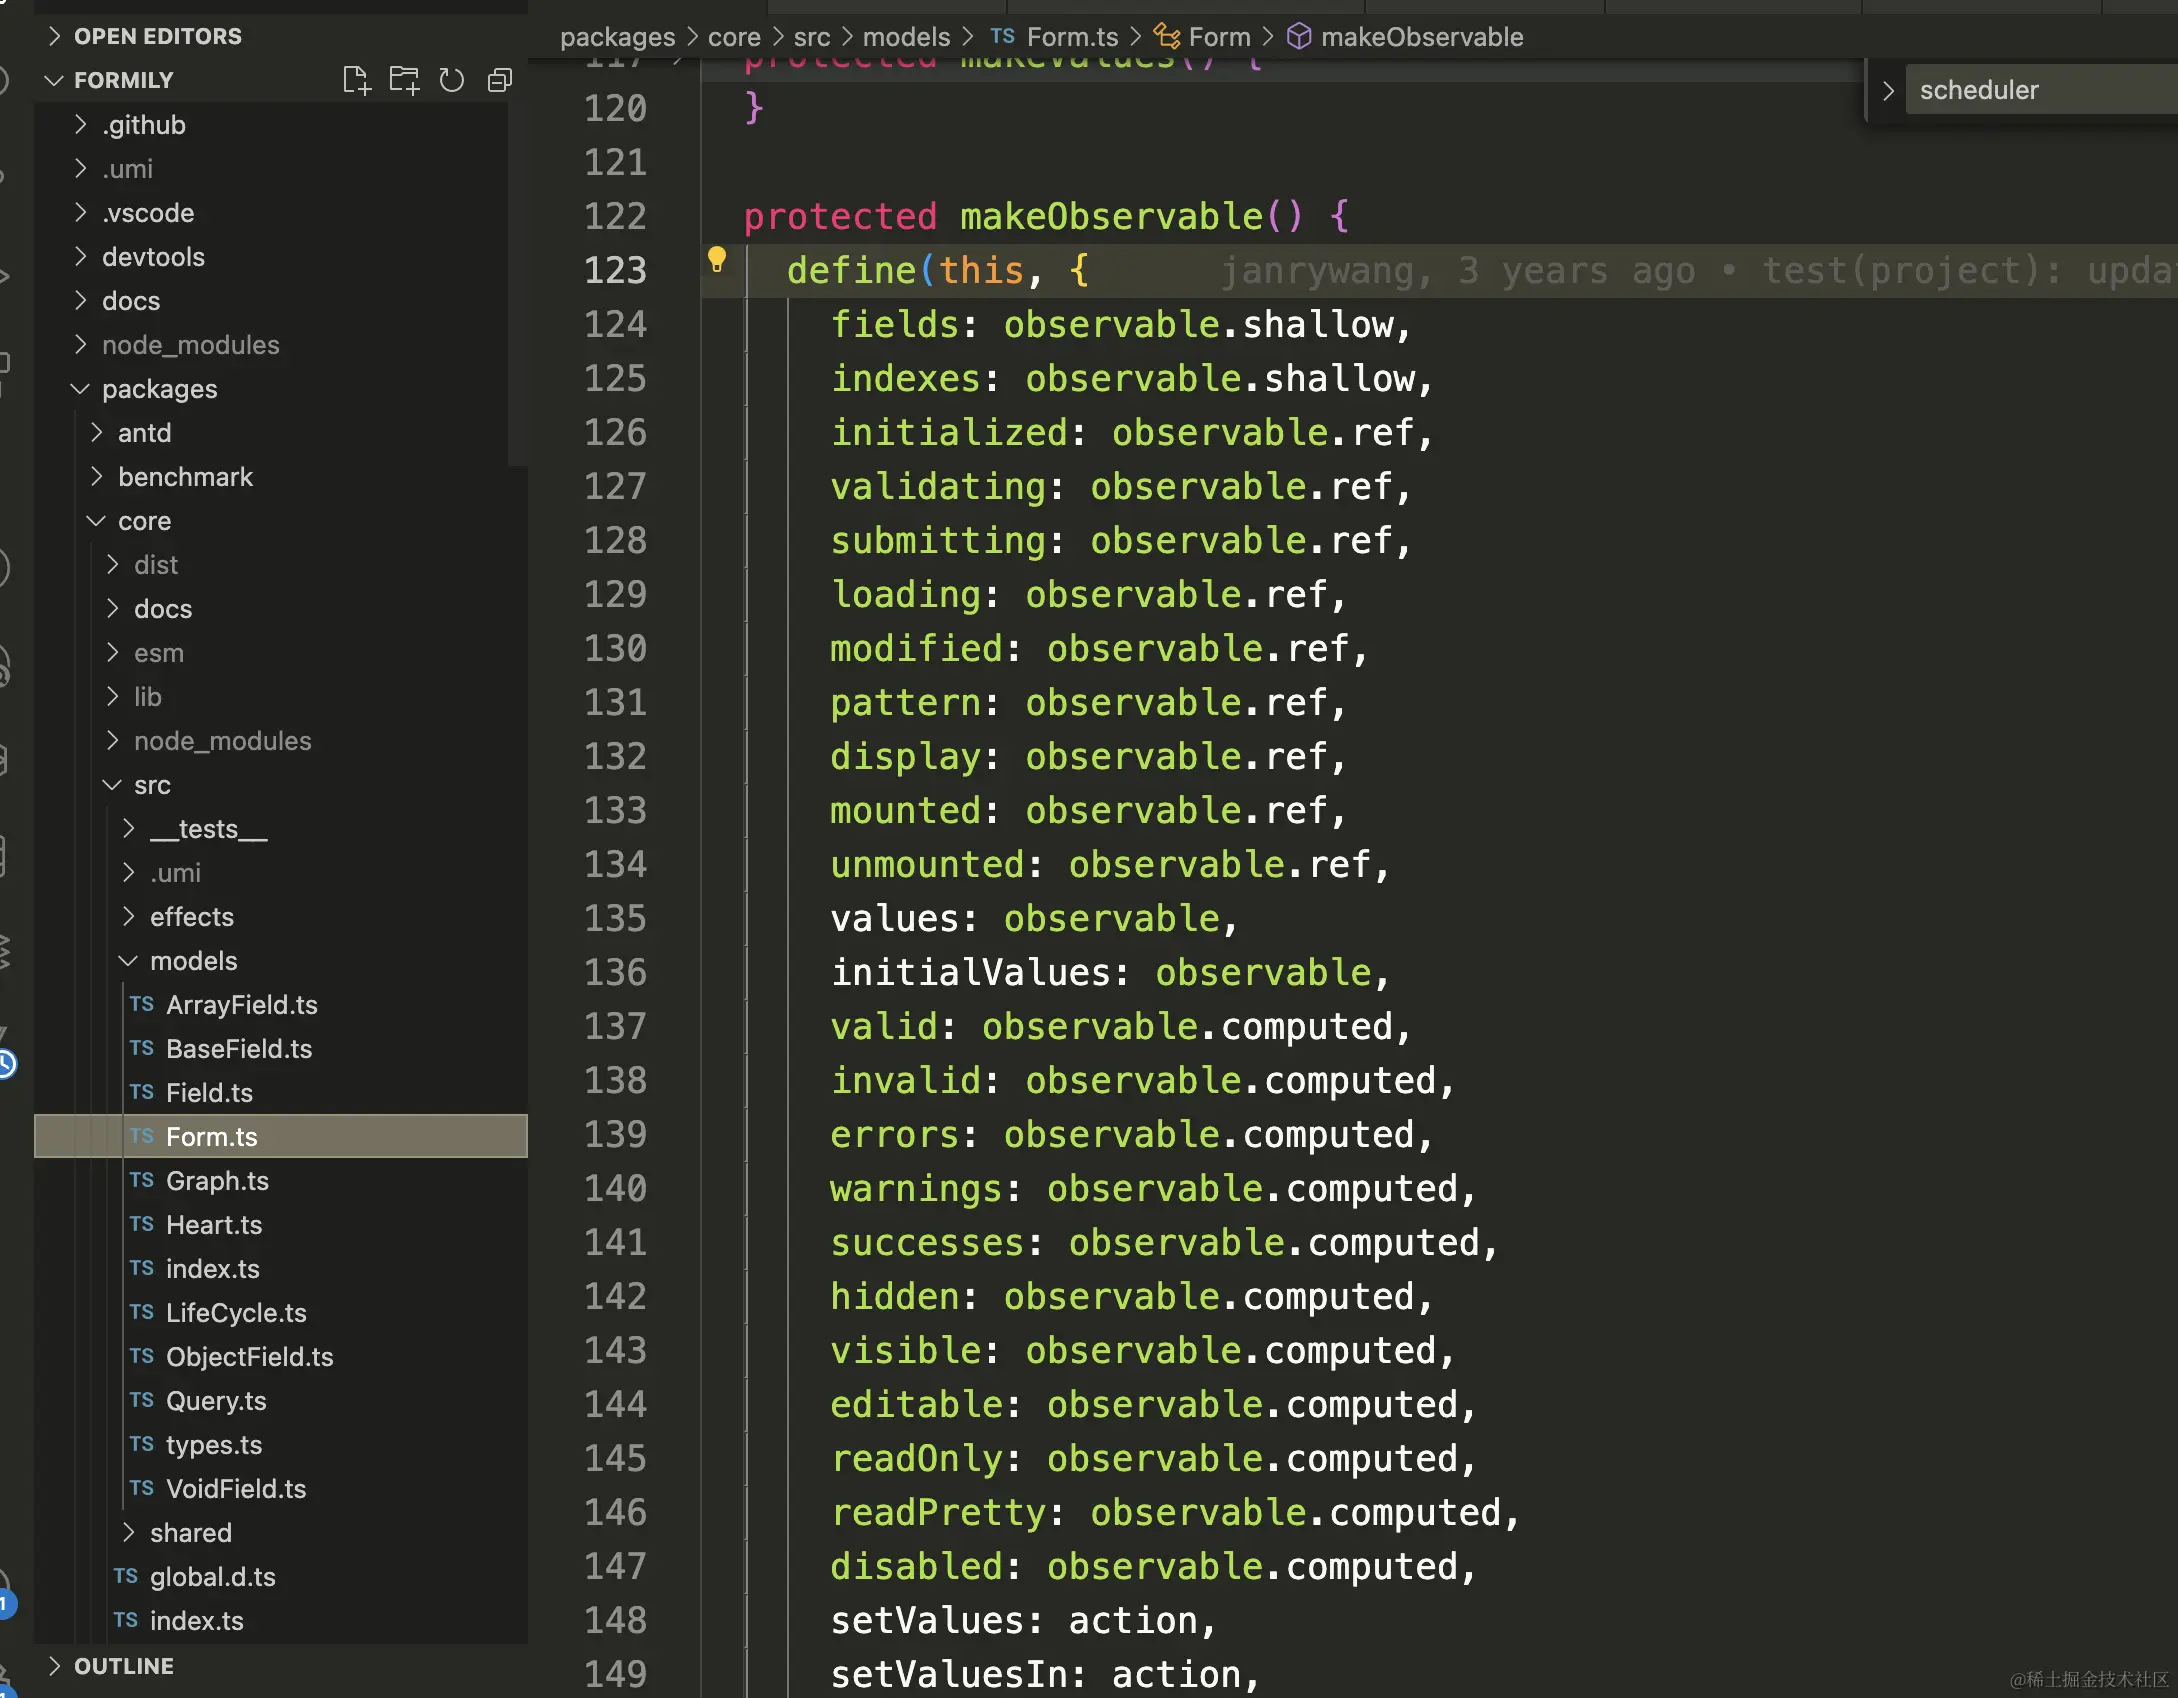The height and width of the screenshot is (1698, 2178).
Task: Click the Form class icon in breadcrumb
Action: pyautogui.click(x=1166, y=37)
